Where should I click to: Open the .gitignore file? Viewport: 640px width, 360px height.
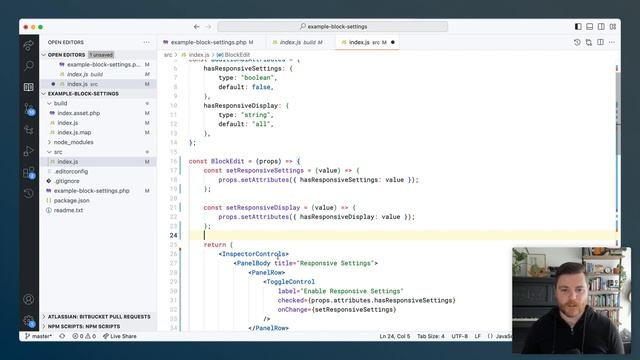[98, 181]
